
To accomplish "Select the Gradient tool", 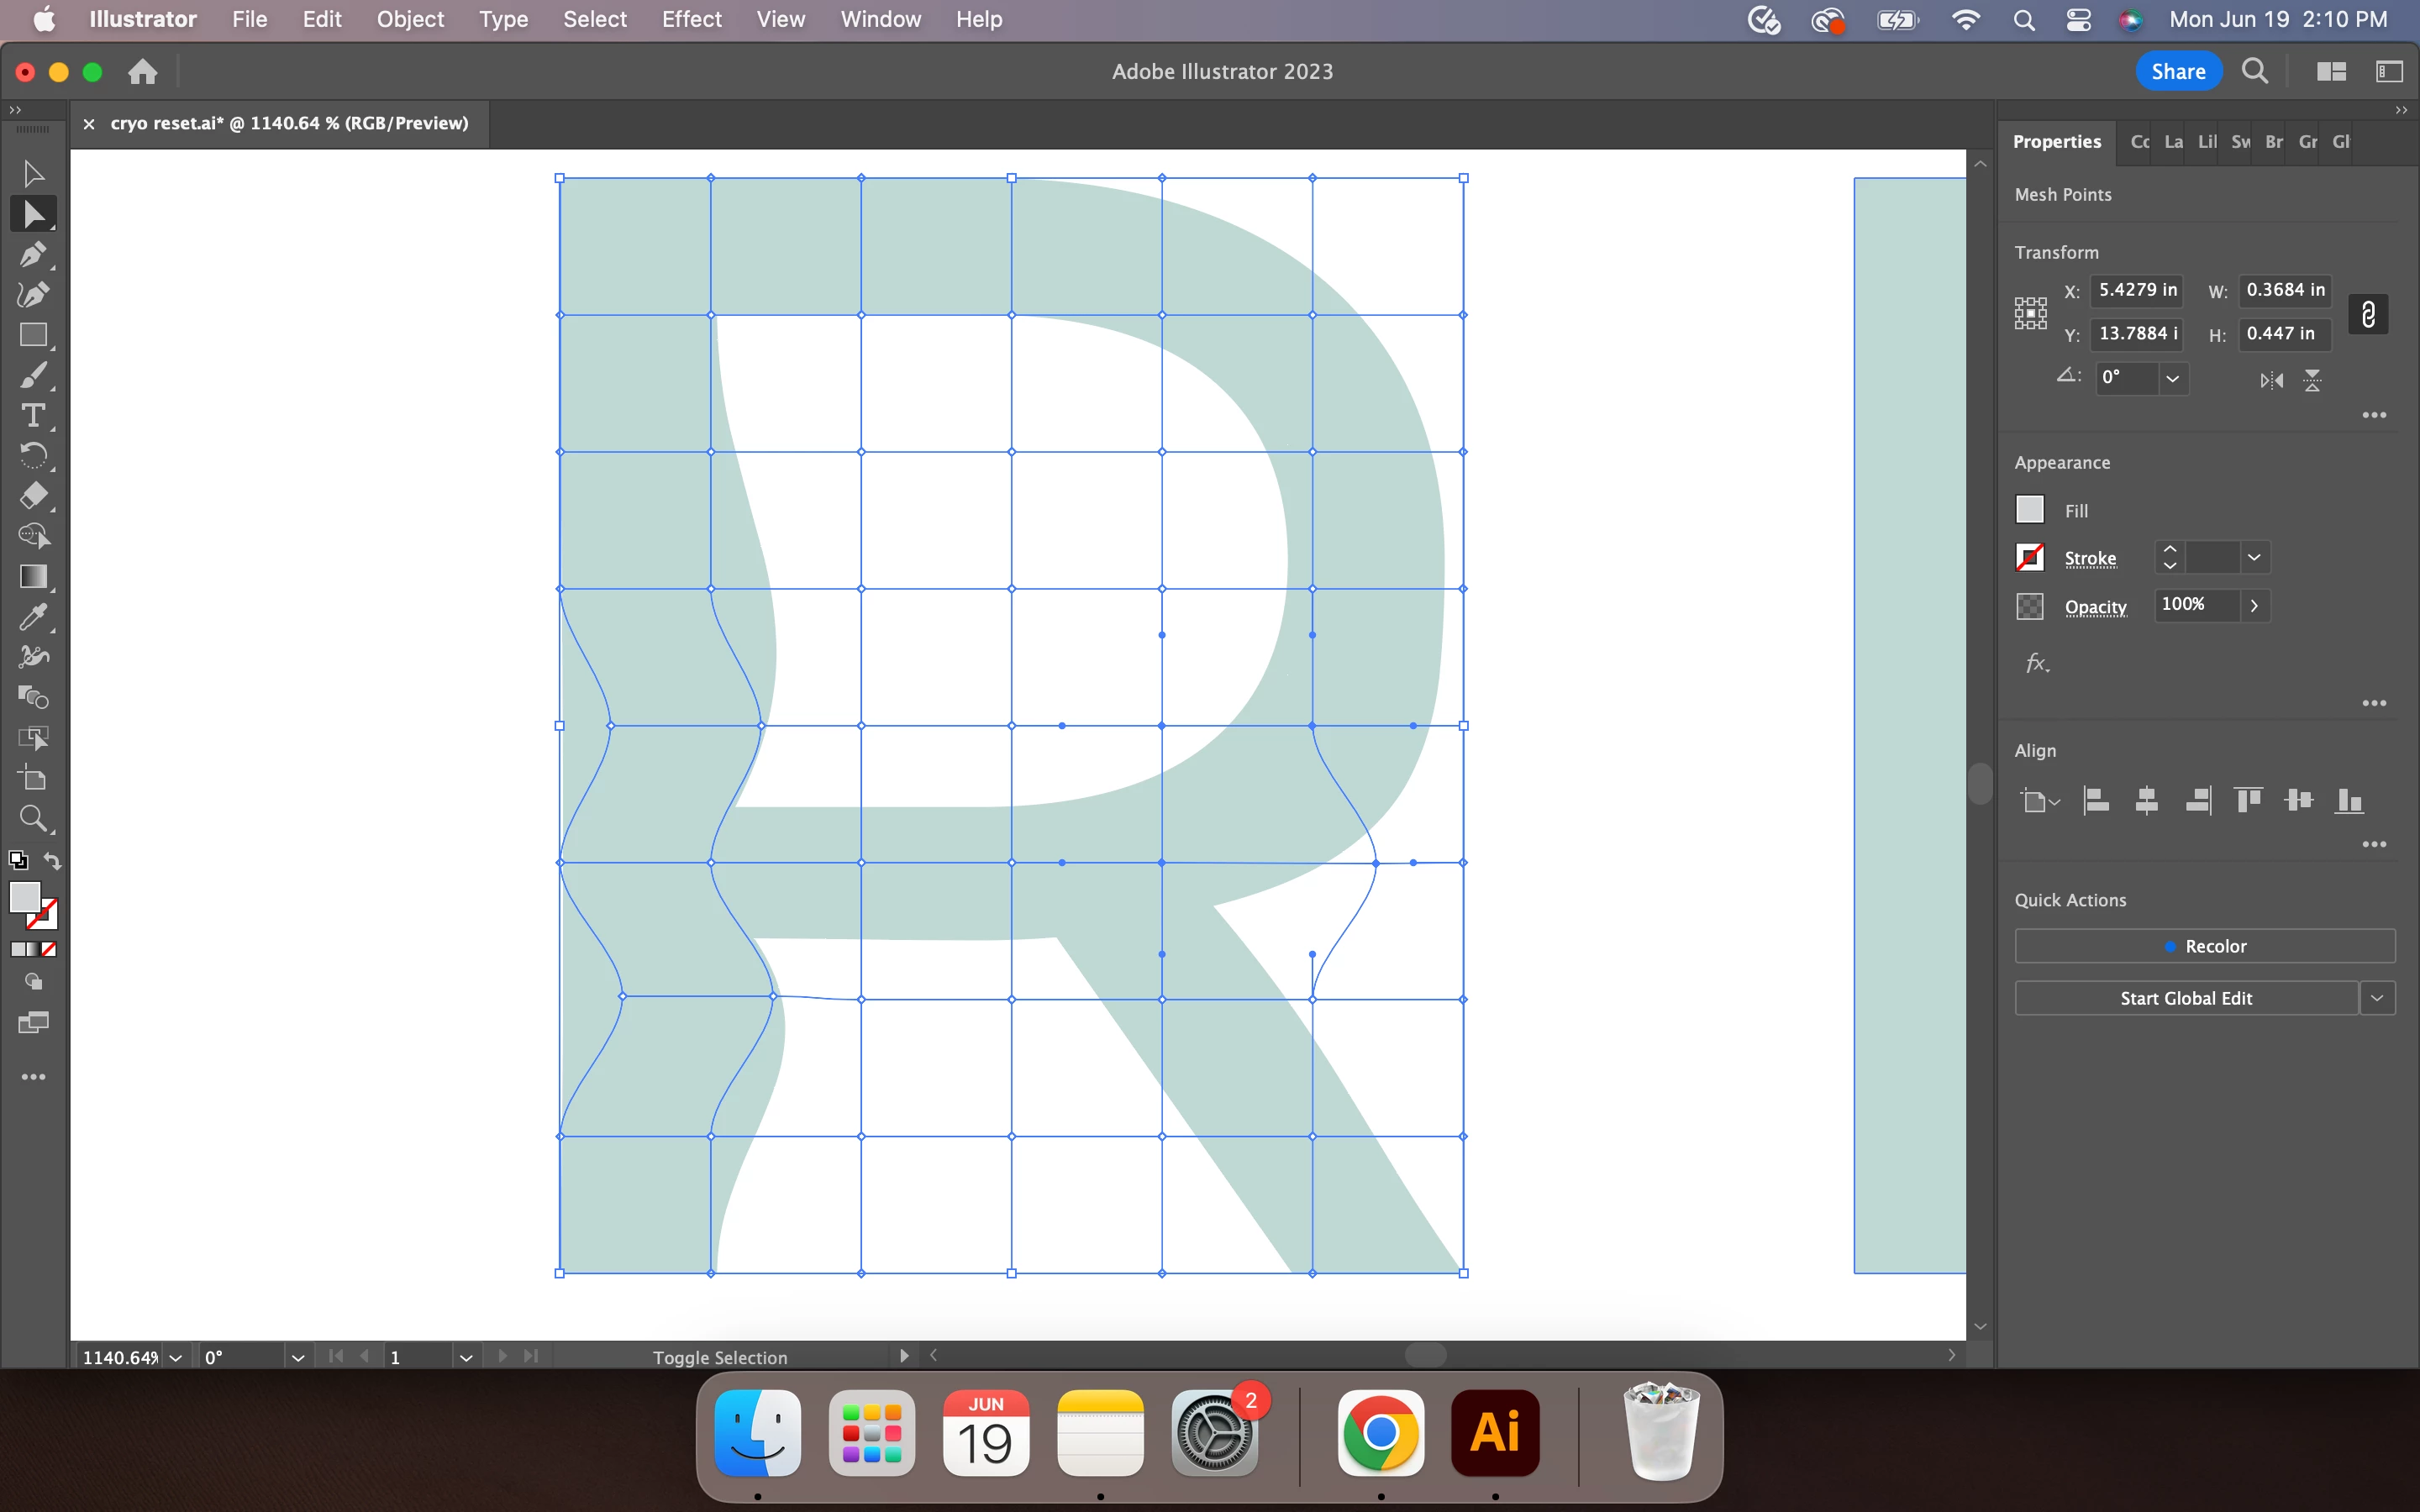I will (x=32, y=577).
